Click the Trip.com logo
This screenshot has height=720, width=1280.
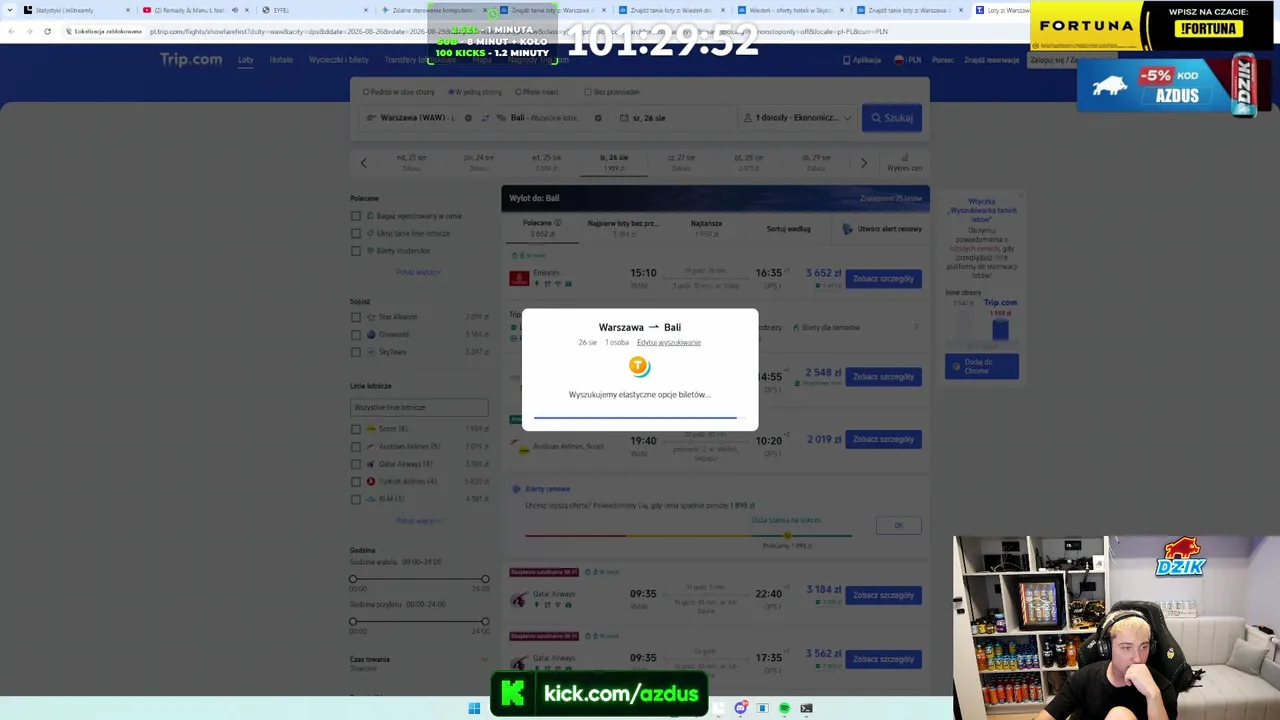[191, 60]
